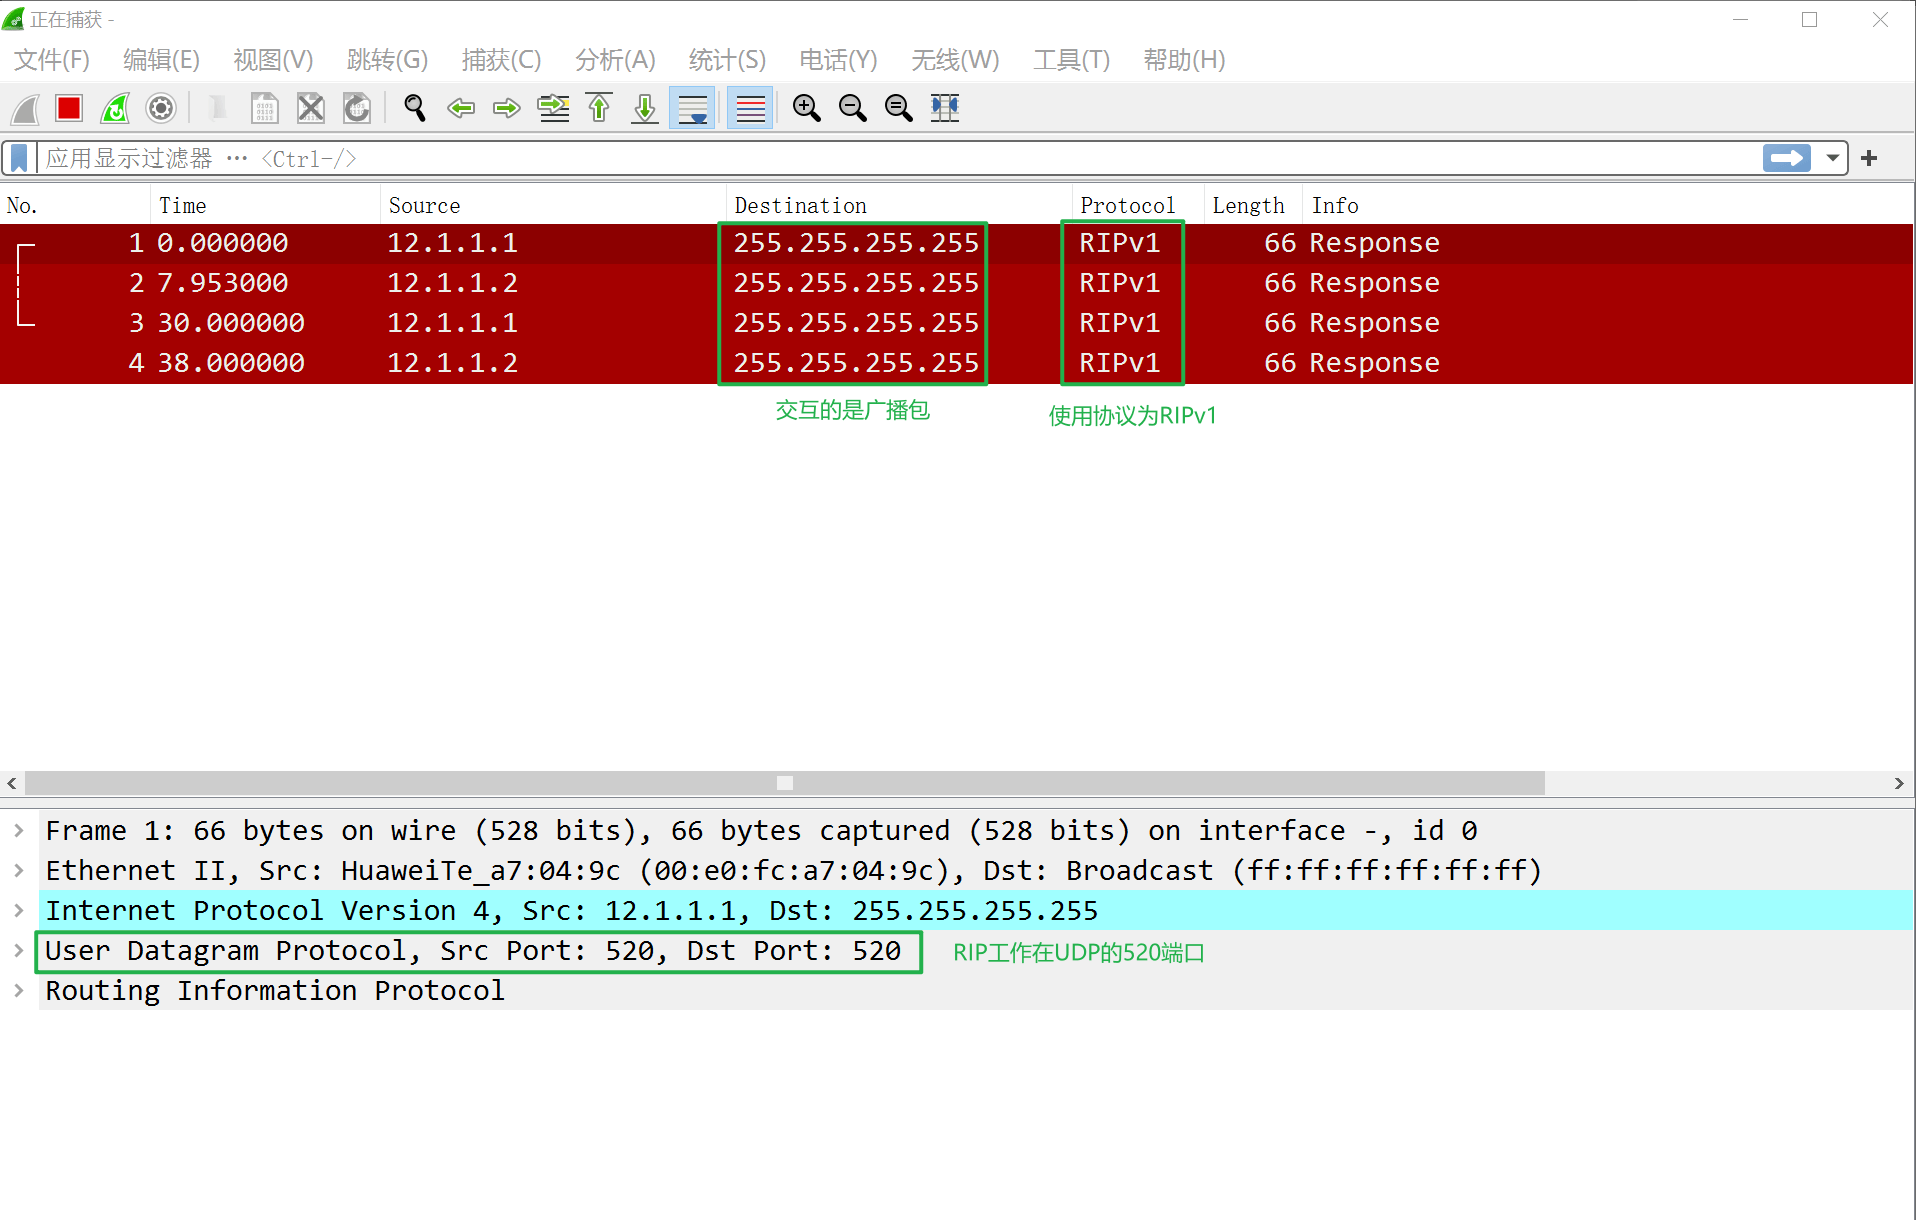Open the 文件(F) menu
The image size is (1916, 1220).
[x=52, y=60]
